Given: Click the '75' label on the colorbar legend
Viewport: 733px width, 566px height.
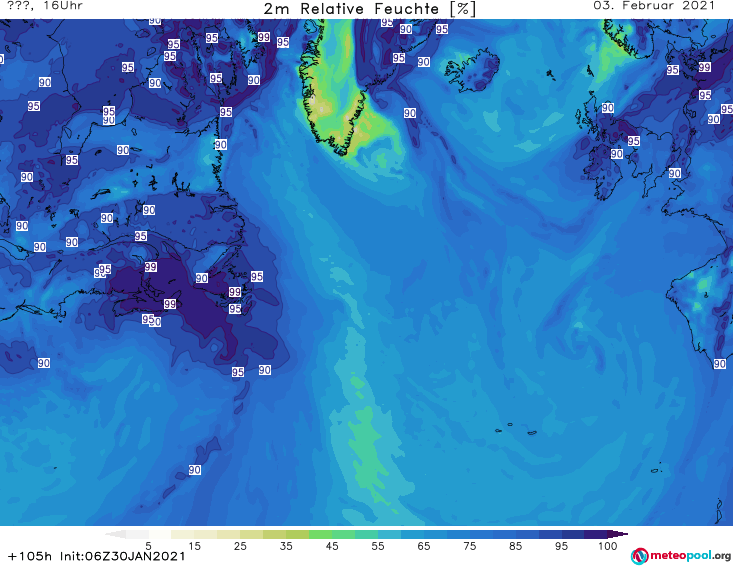Looking at the screenshot, I should click(x=469, y=546).
